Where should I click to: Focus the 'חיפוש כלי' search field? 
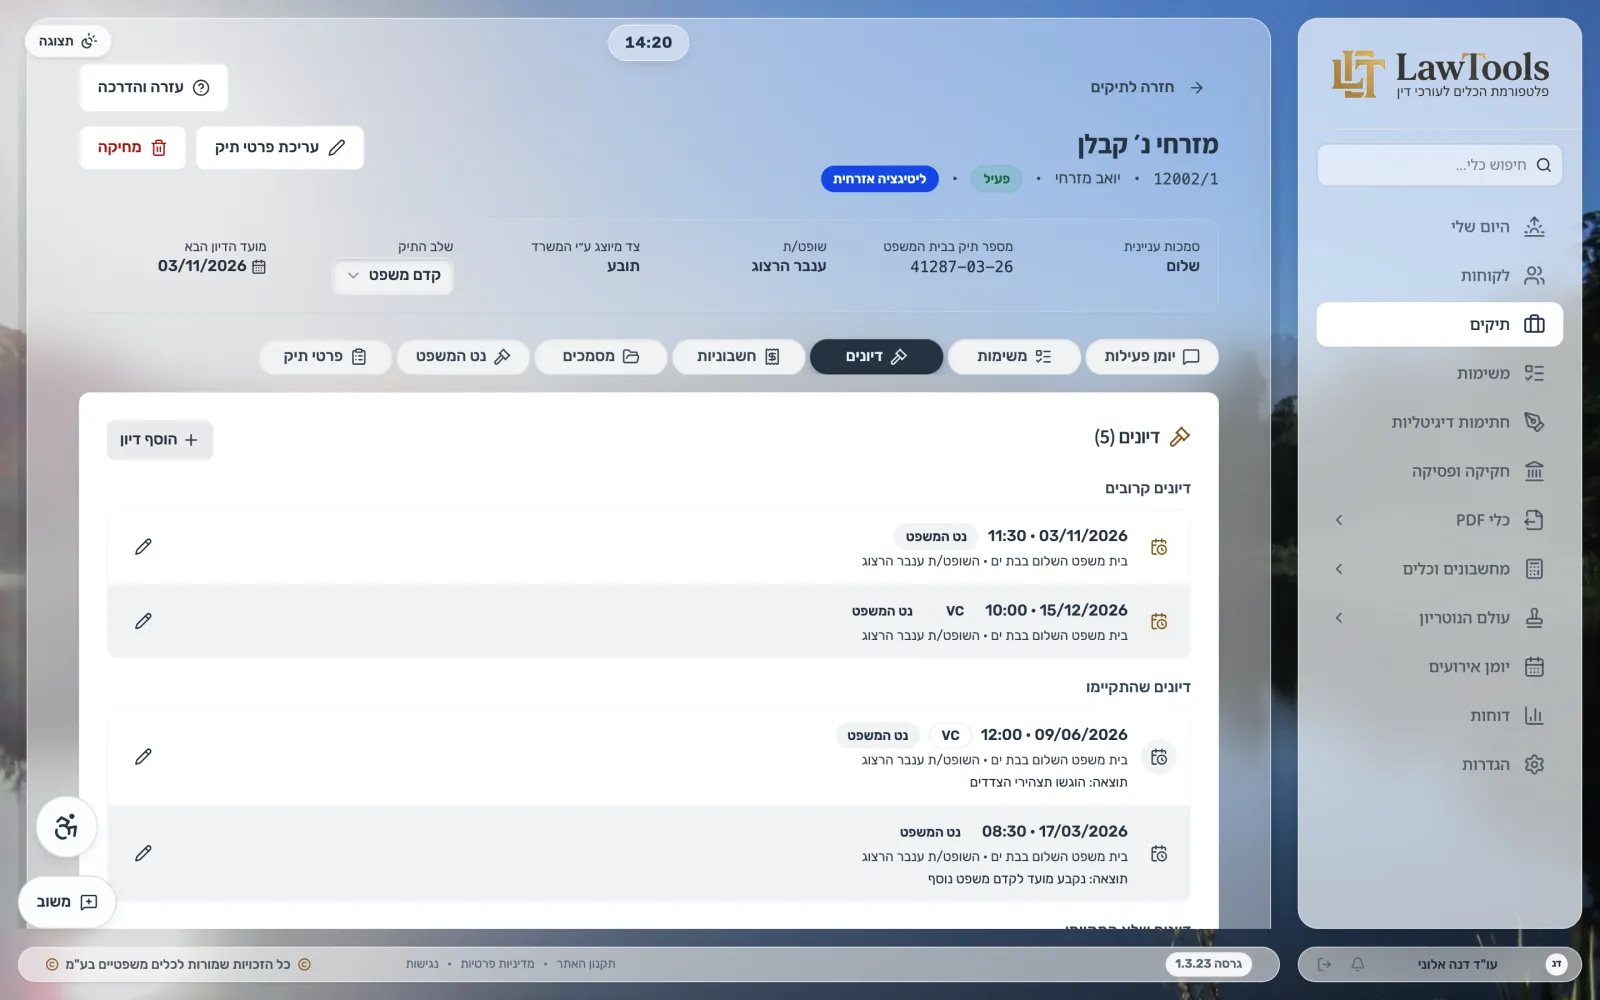pyautogui.click(x=1440, y=165)
